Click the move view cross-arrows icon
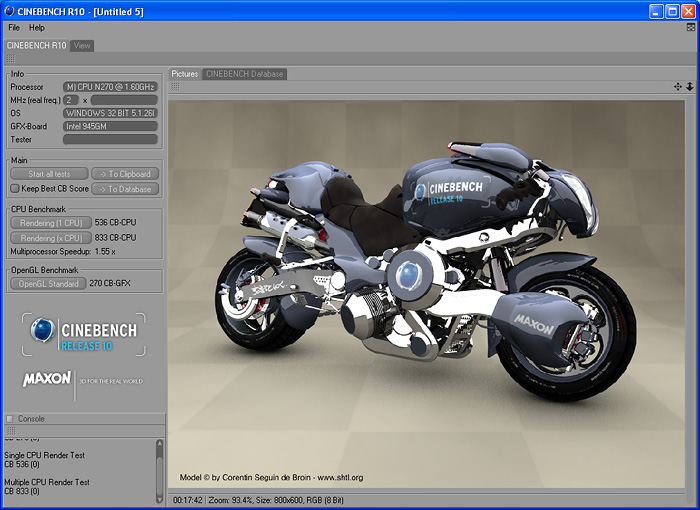This screenshot has width=700, height=510. [678, 87]
